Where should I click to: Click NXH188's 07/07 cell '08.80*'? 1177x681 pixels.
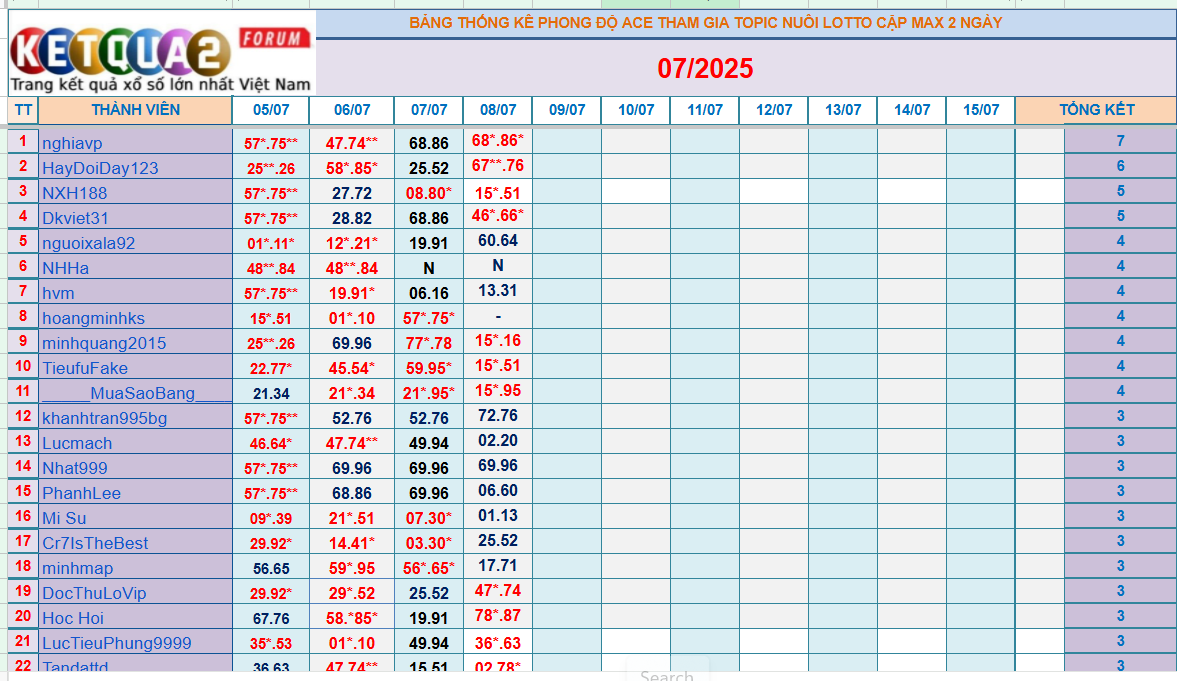click(429, 193)
